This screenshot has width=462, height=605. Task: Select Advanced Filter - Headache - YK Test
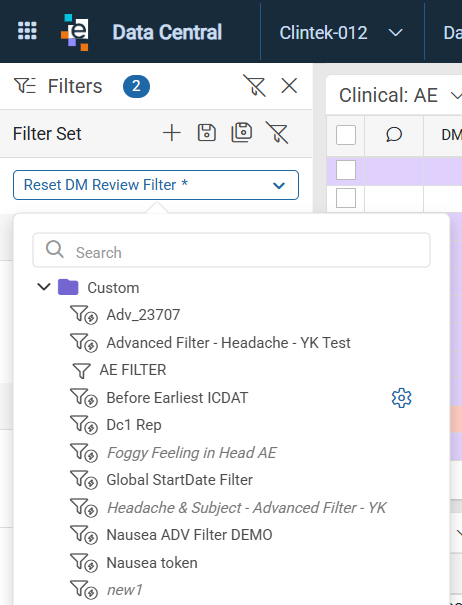[228, 343]
